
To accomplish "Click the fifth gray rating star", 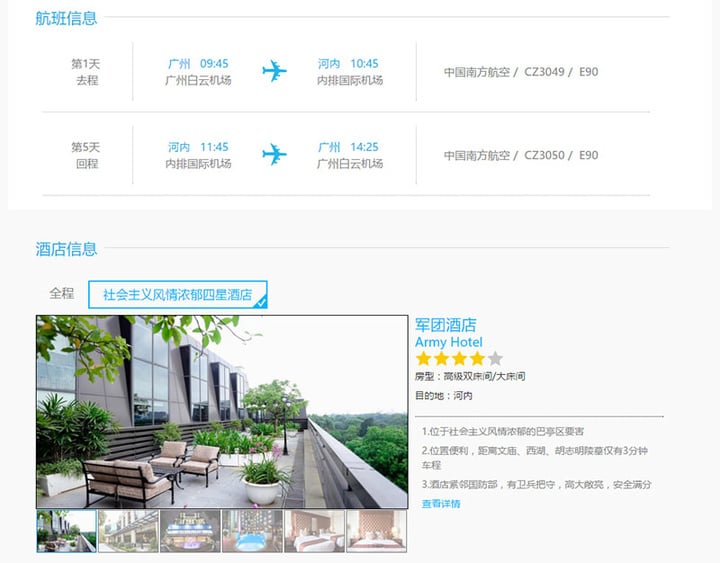I will coord(495,358).
